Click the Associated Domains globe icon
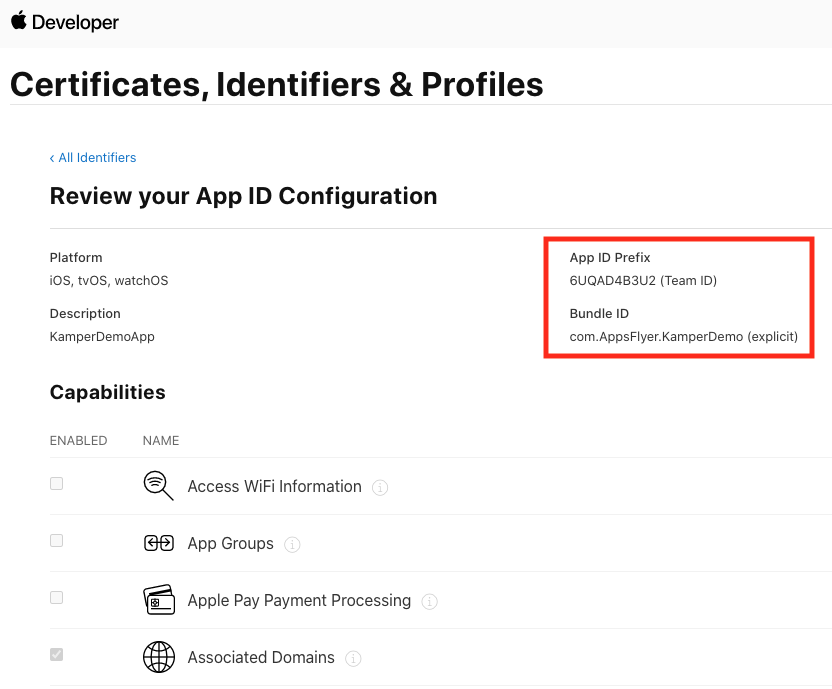832x689 pixels. coord(159,657)
